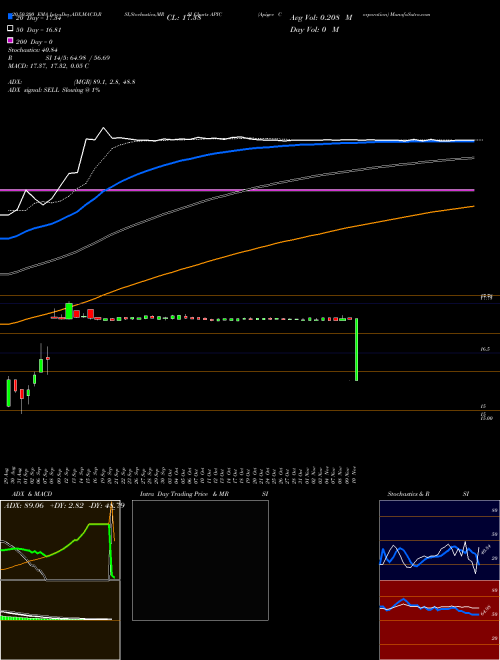Click the '29 Aug' date axis label
The width and height of the screenshot is (500, 660).
tap(8, 475)
